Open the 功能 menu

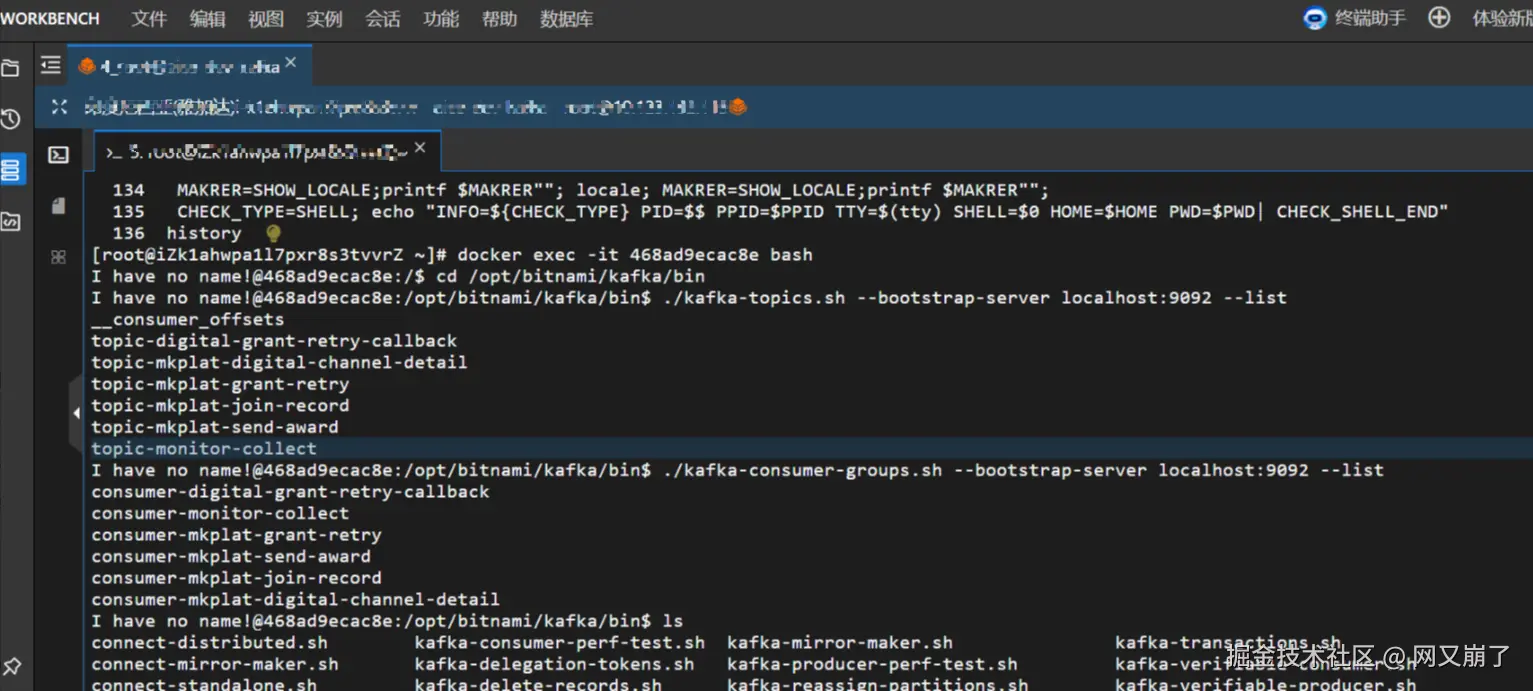click(x=441, y=19)
